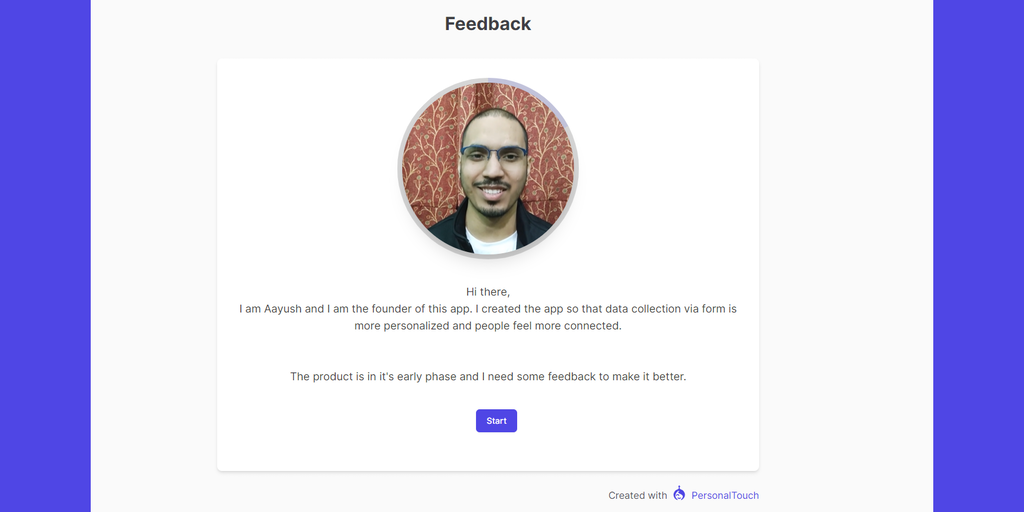Click the "Created with" footer label
The height and width of the screenshot is (512, 1024).
(637, 495)
